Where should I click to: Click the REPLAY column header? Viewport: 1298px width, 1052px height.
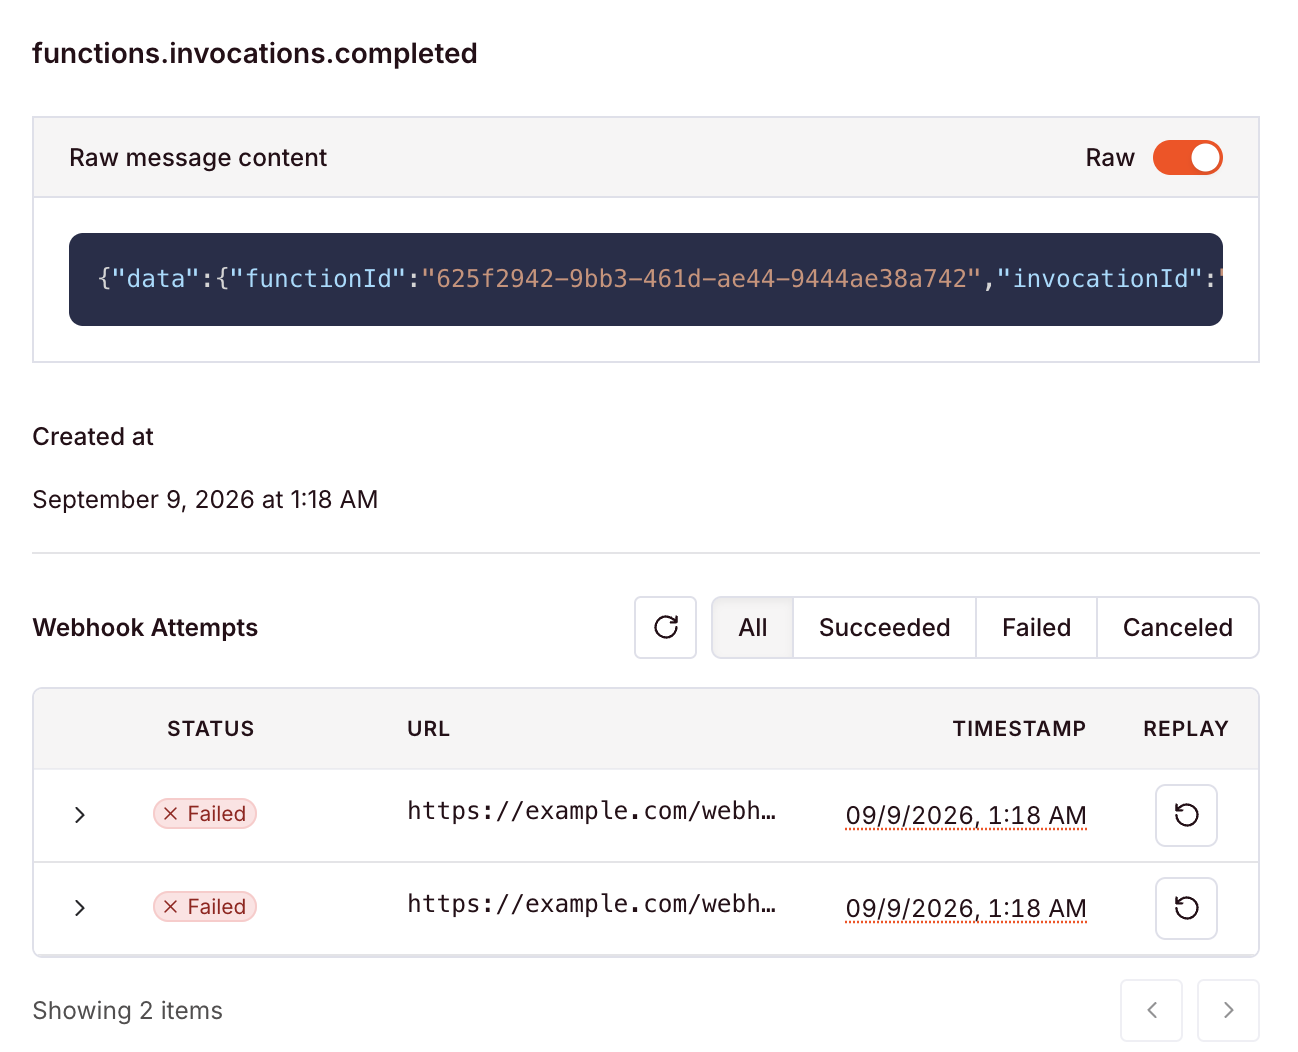tap(1186, 729)
